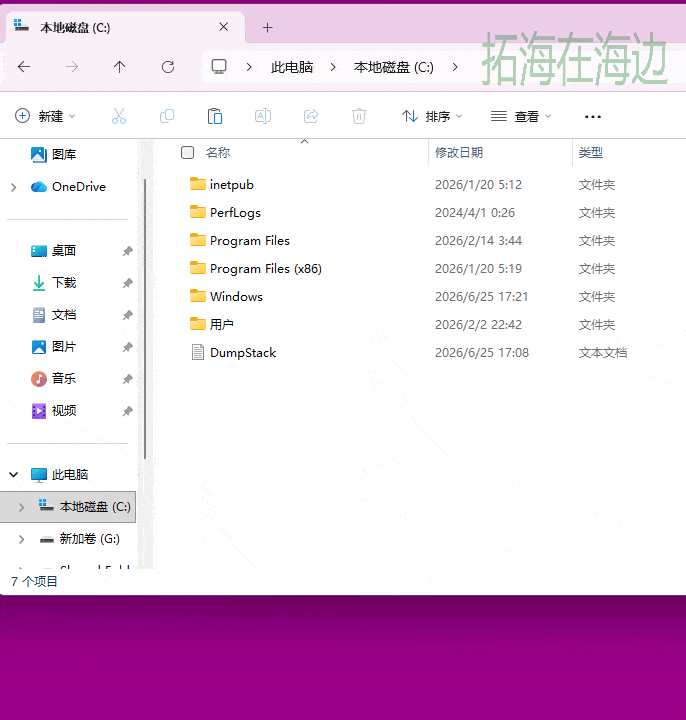This screenshot has height=720, width=686.
Task: Click 此电脑 in the address breadcrumb
Action: pos(292,68)
